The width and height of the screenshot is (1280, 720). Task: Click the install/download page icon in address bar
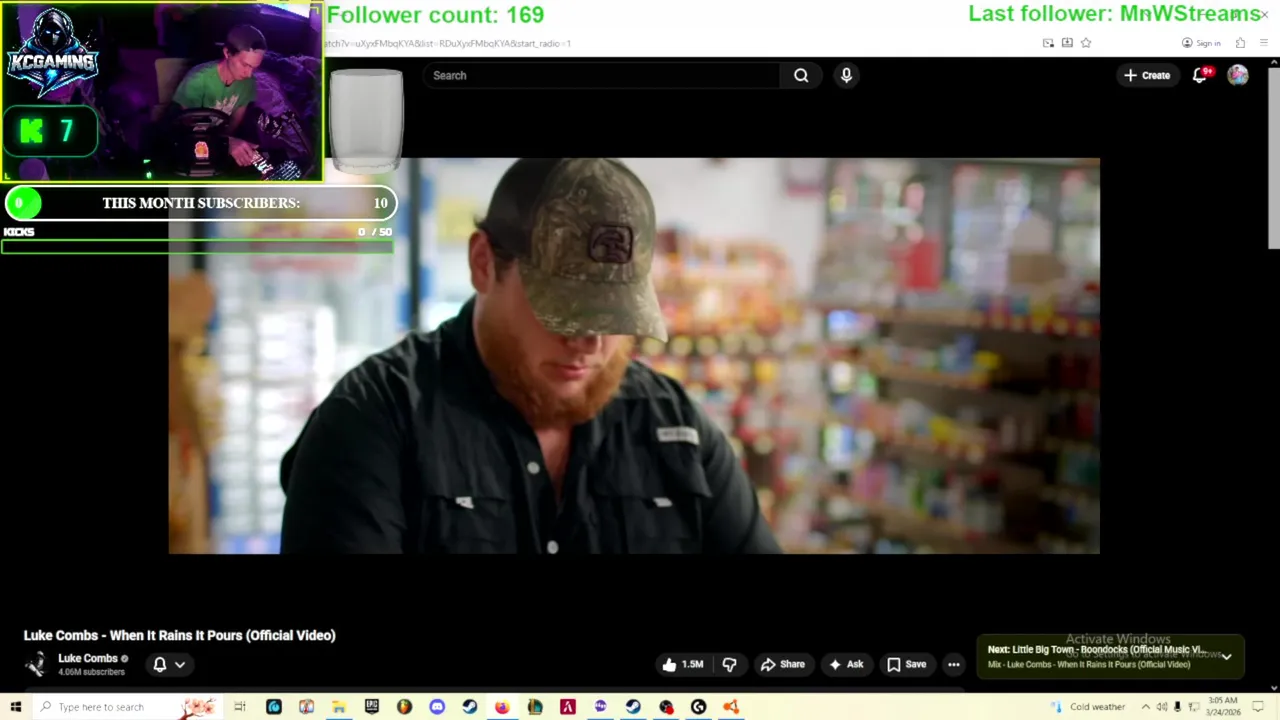pos(1067,43)
